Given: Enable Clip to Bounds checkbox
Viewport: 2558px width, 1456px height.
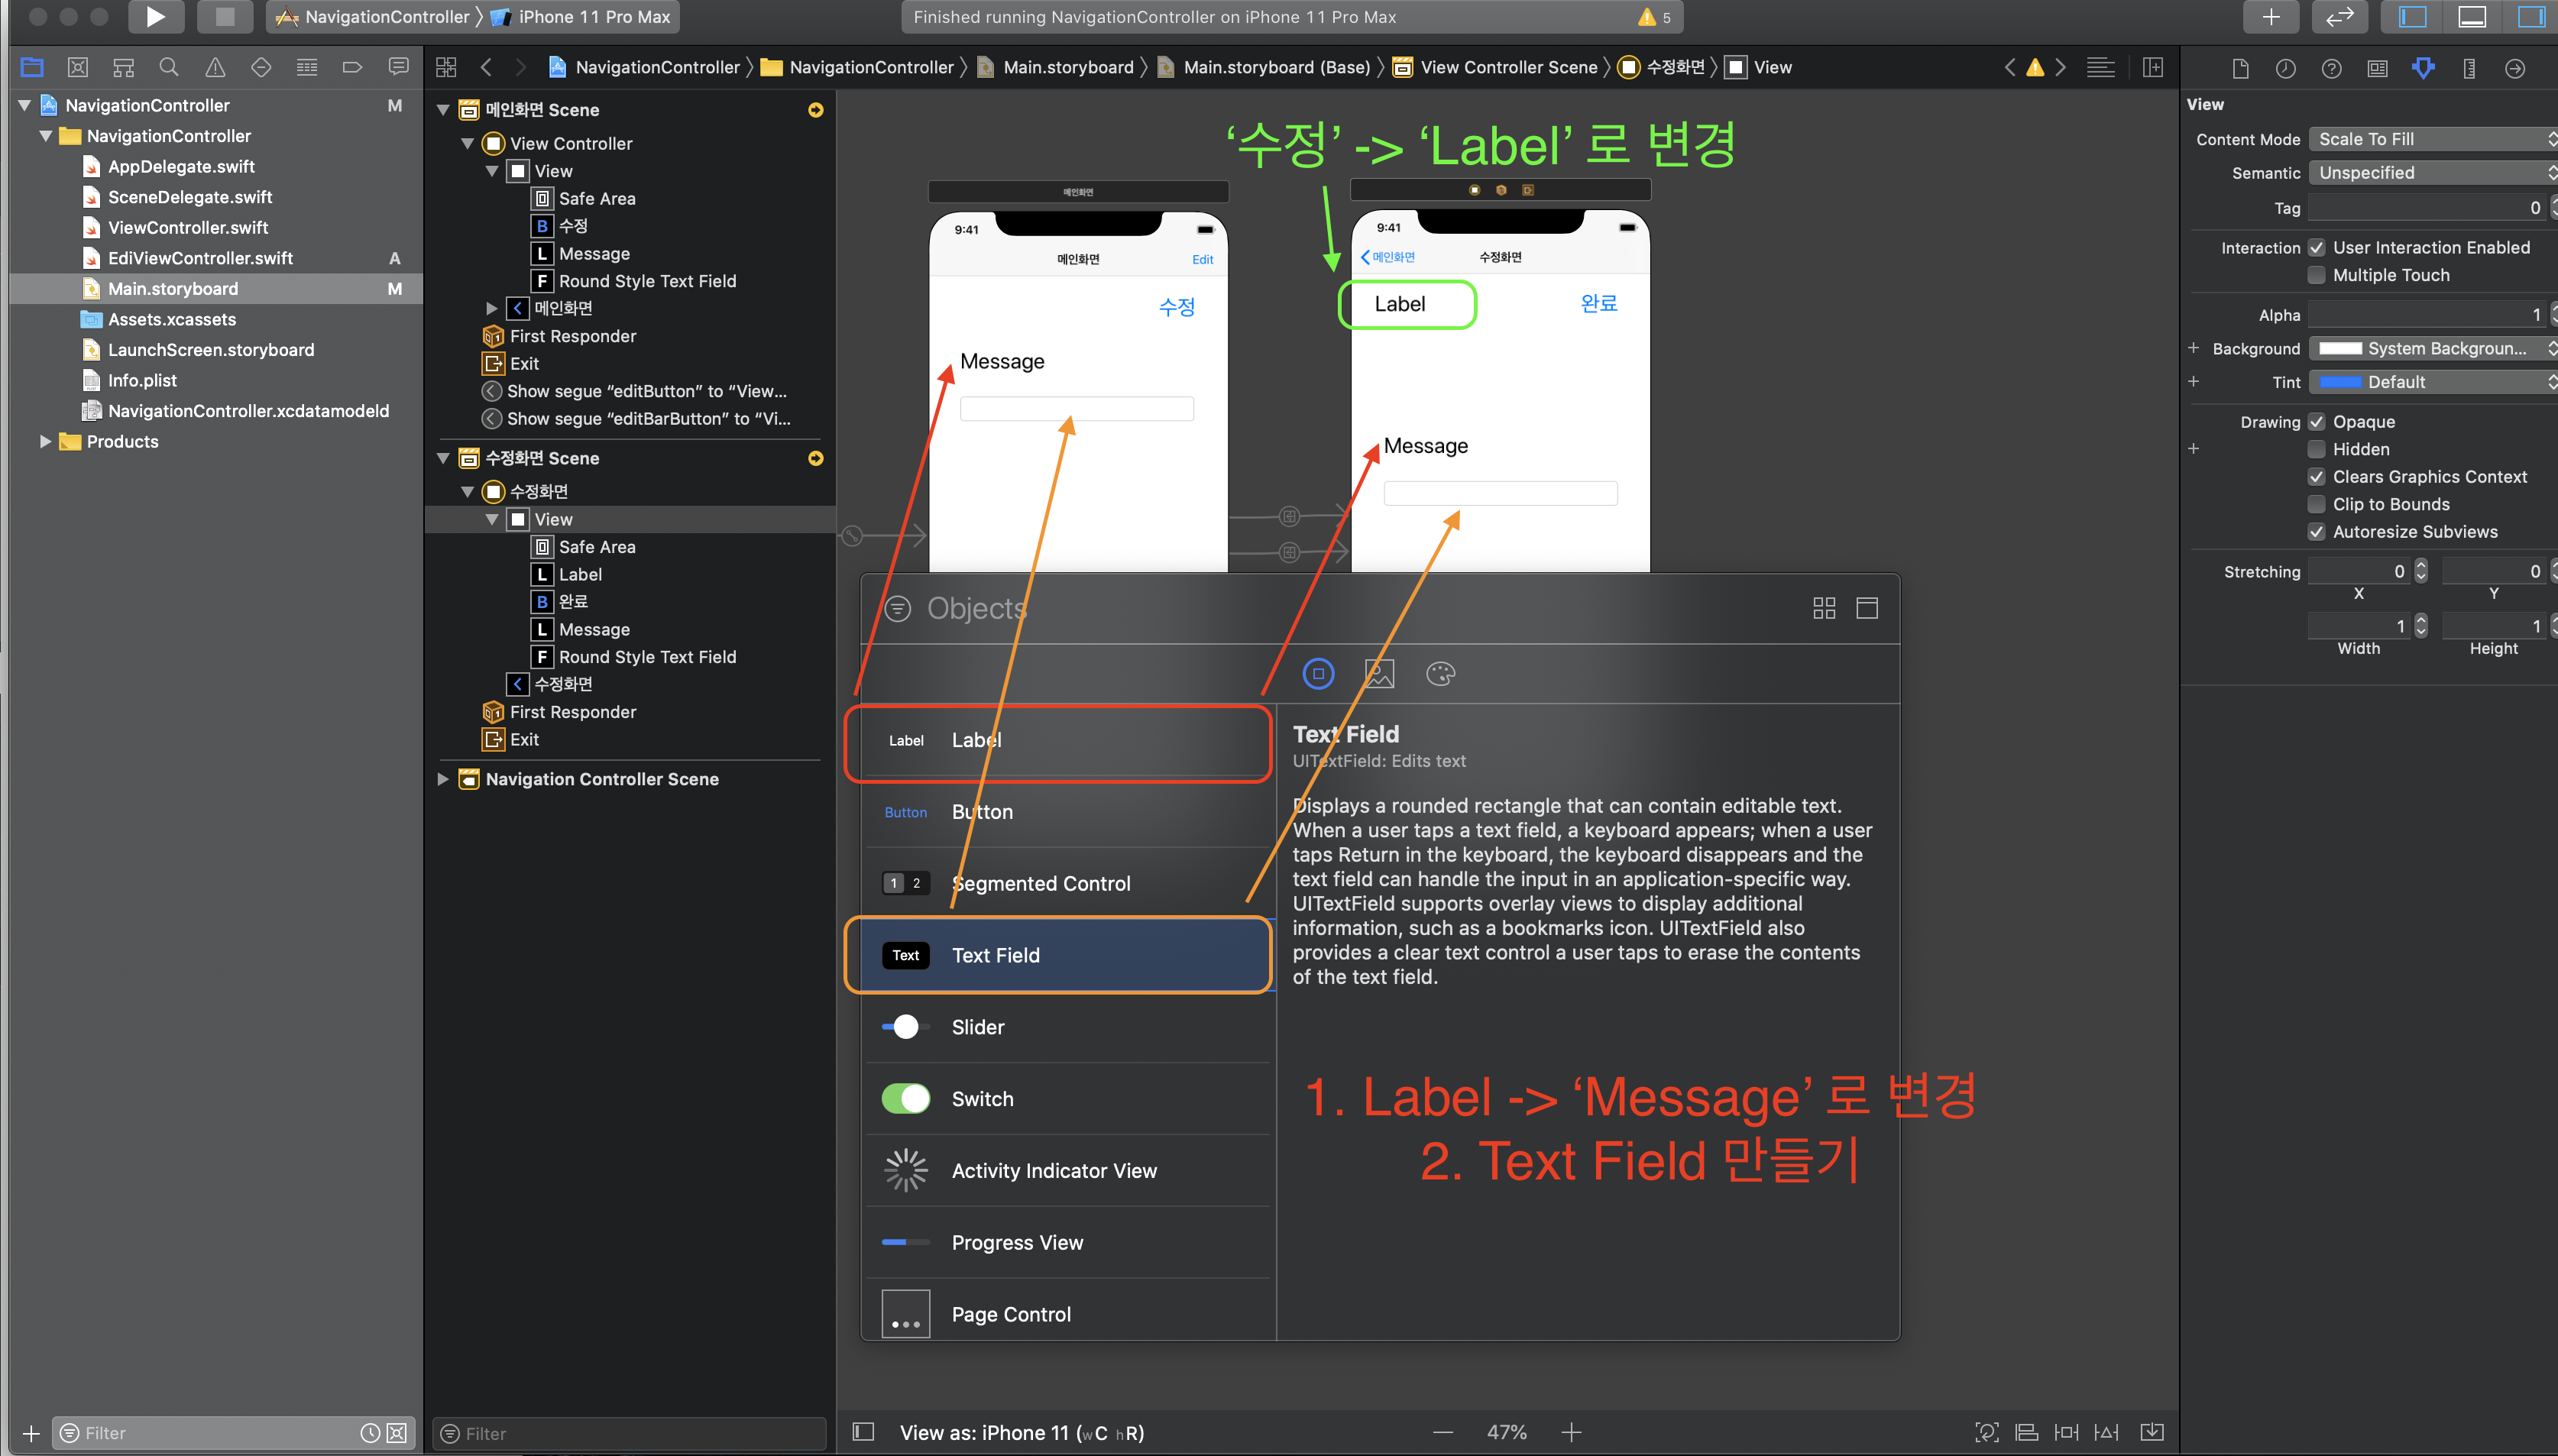Looking at the screenshot, I should pyautogui.click(x=2316, y=505).
